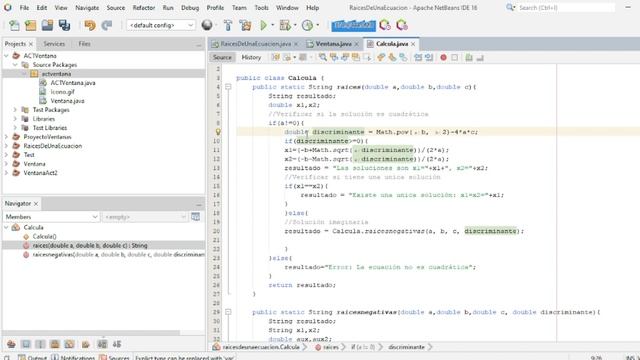Switch to the Files panel tab
The height and width of the screenshot is (360, 640).
point(84,44)
